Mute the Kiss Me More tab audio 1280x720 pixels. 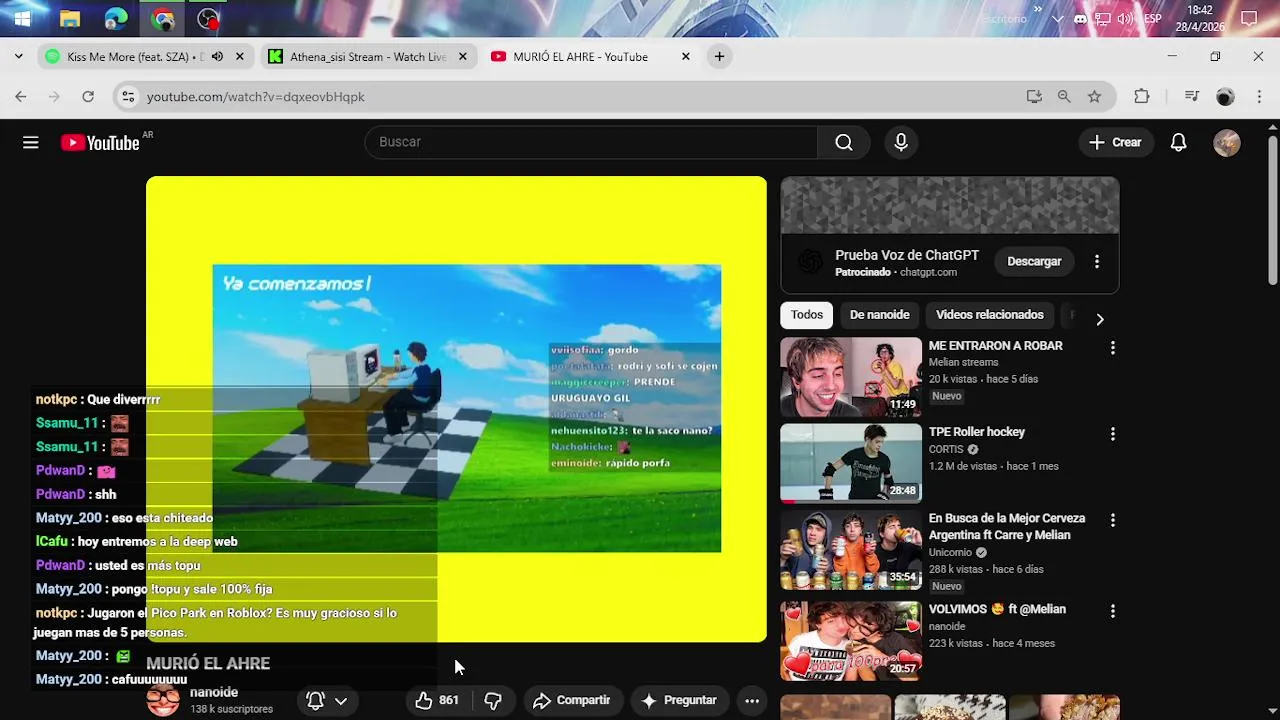coord(217,57)
